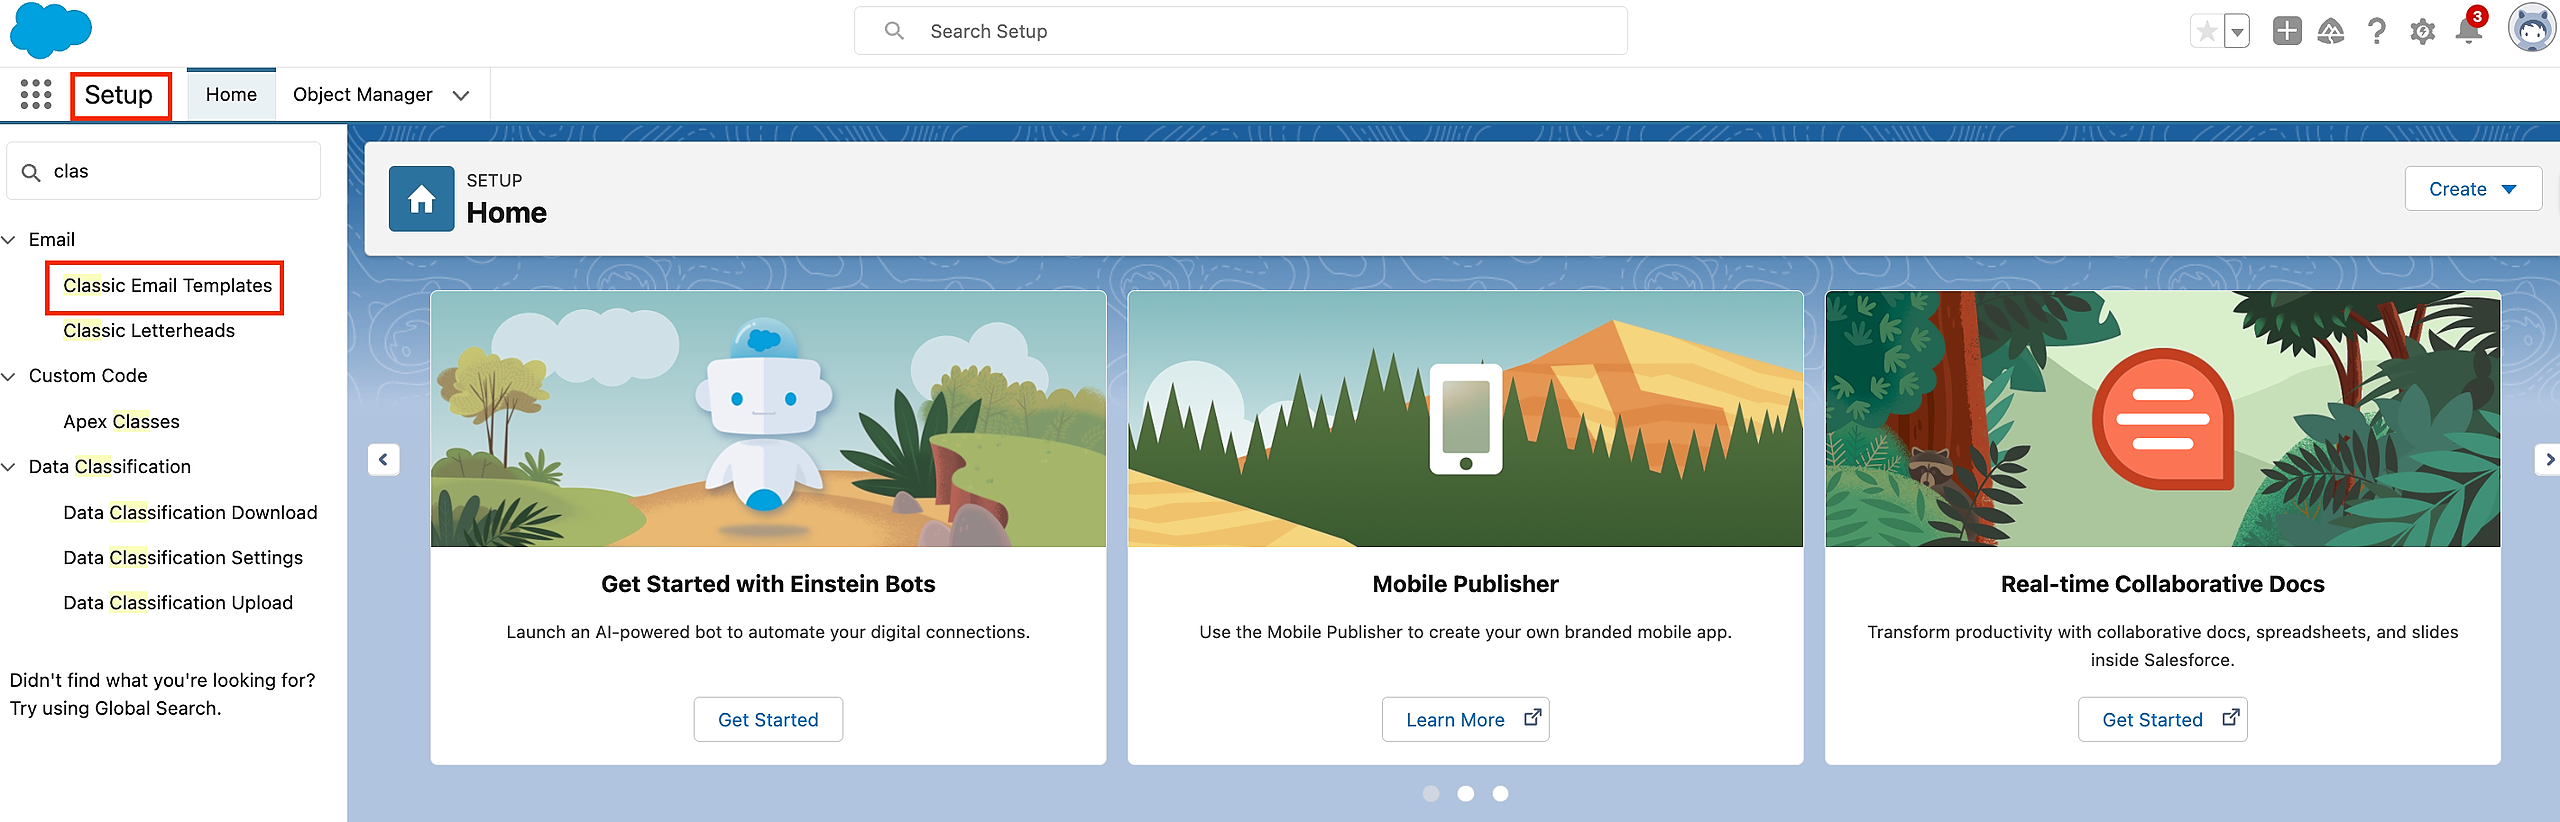Image resolution: width=2560 pixels, height=822 pixels.
Task: View Notifications bell icon
Action: coord(2469,30)
